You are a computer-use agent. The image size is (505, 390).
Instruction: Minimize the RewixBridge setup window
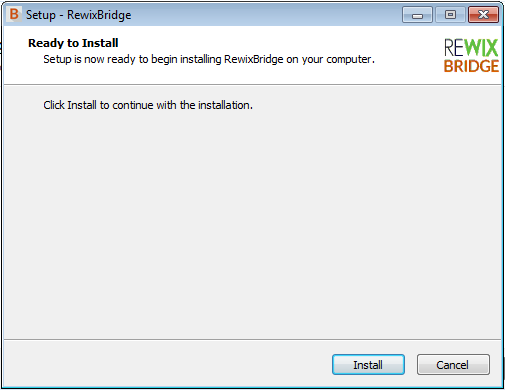[417, 15]
